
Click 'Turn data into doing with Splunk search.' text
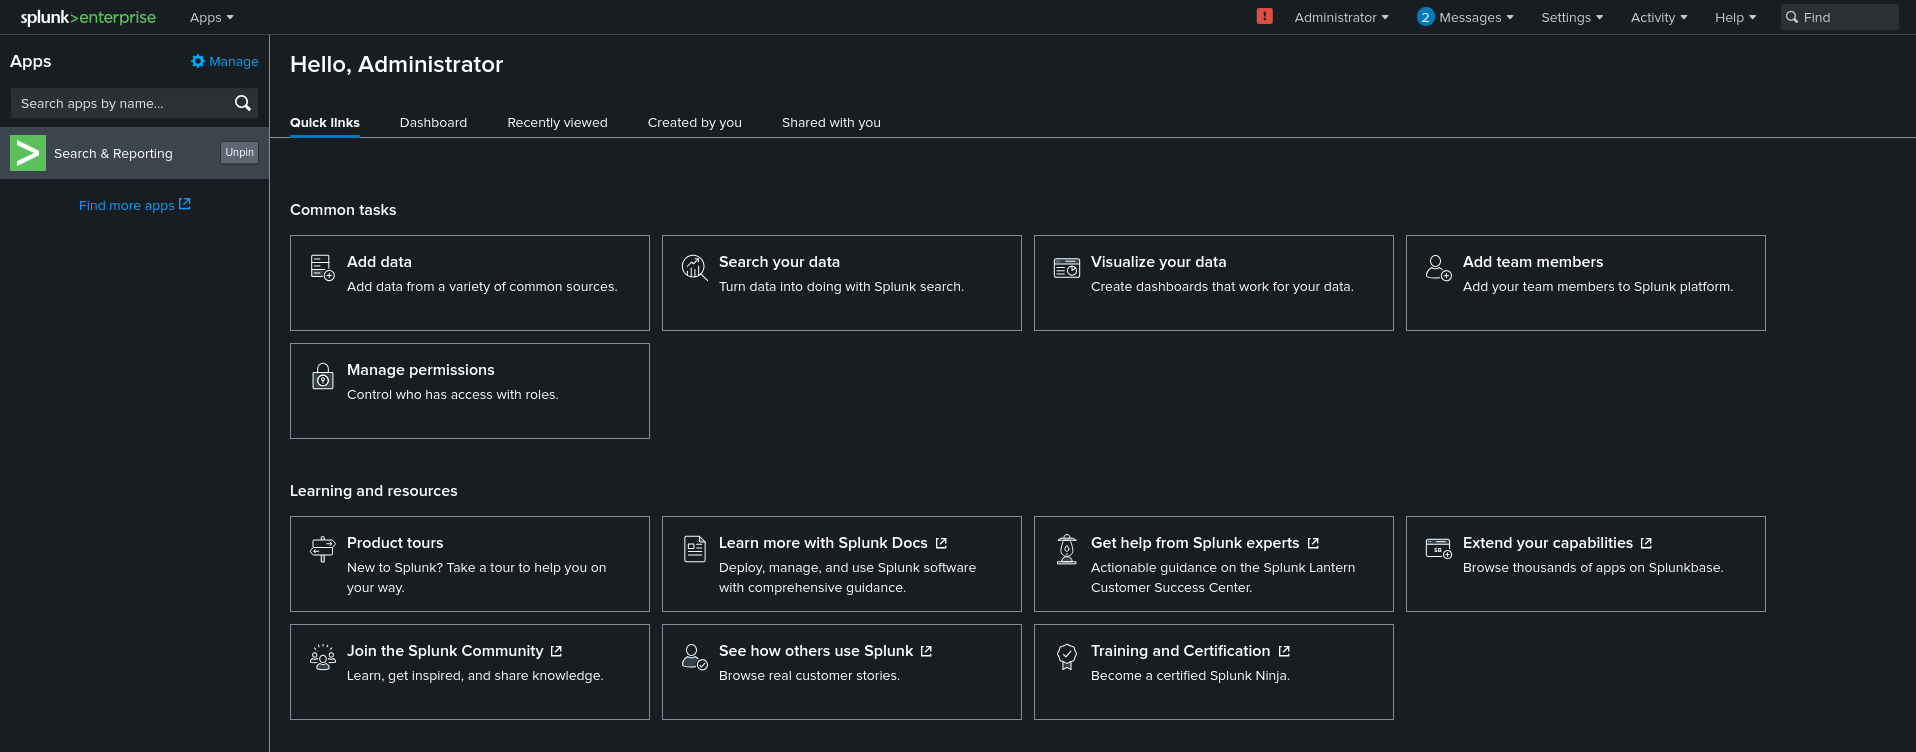tap(841, 286)
